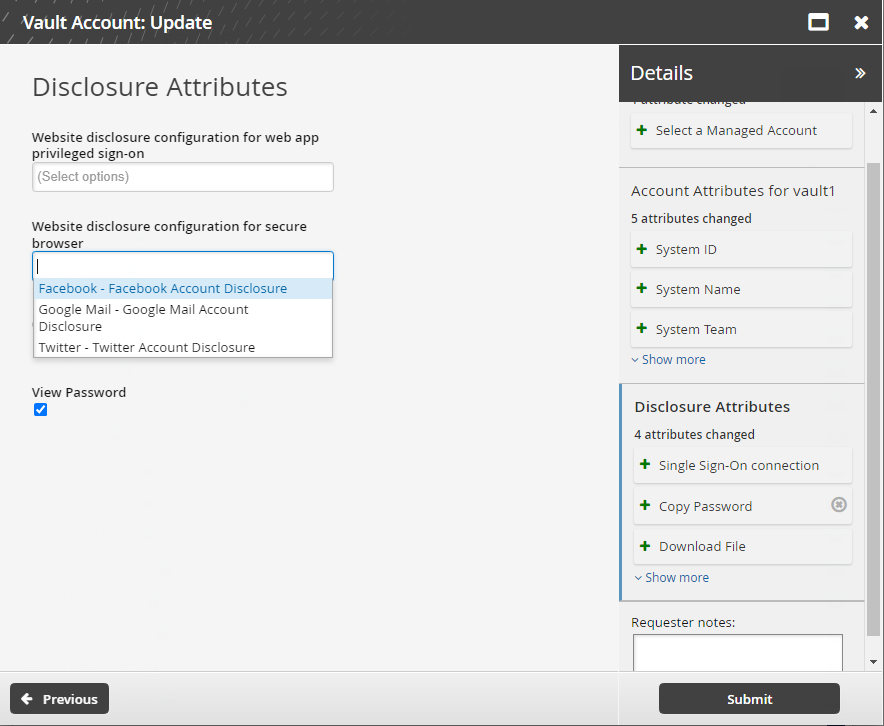Click the Details panel scroll down arrow

pos(874,661)
